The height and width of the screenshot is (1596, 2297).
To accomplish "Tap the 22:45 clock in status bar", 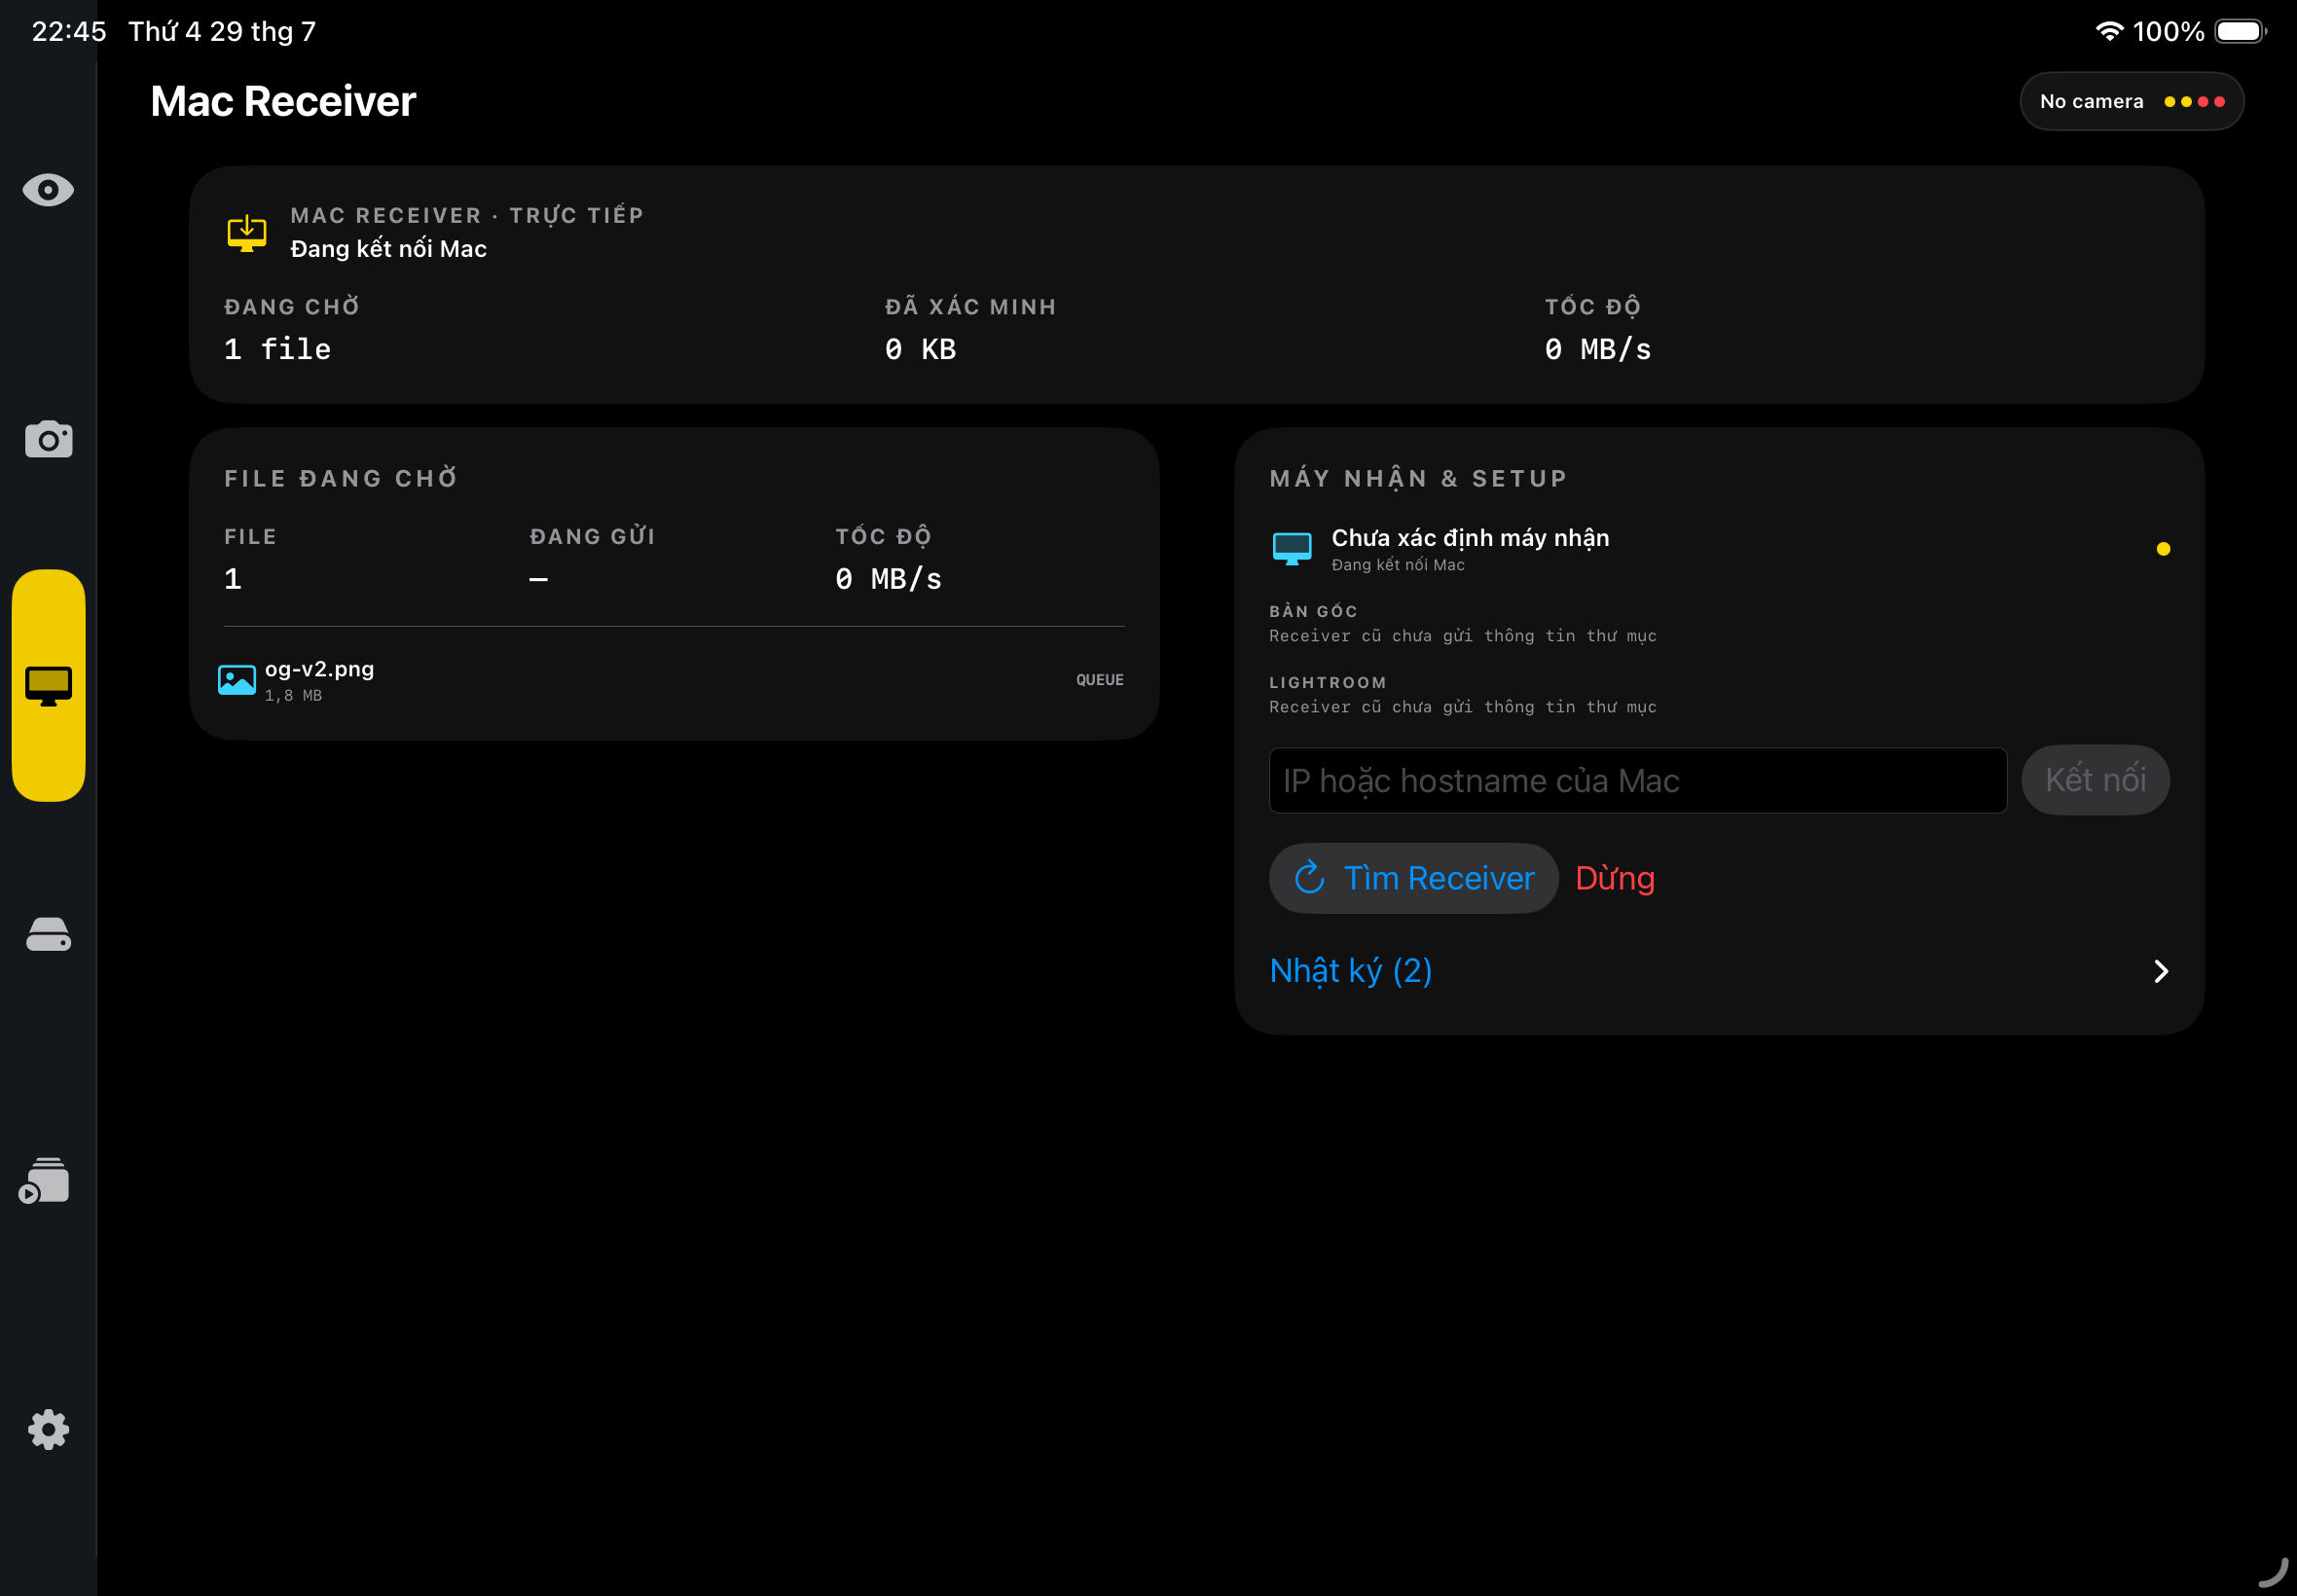I will pos(69,31).
